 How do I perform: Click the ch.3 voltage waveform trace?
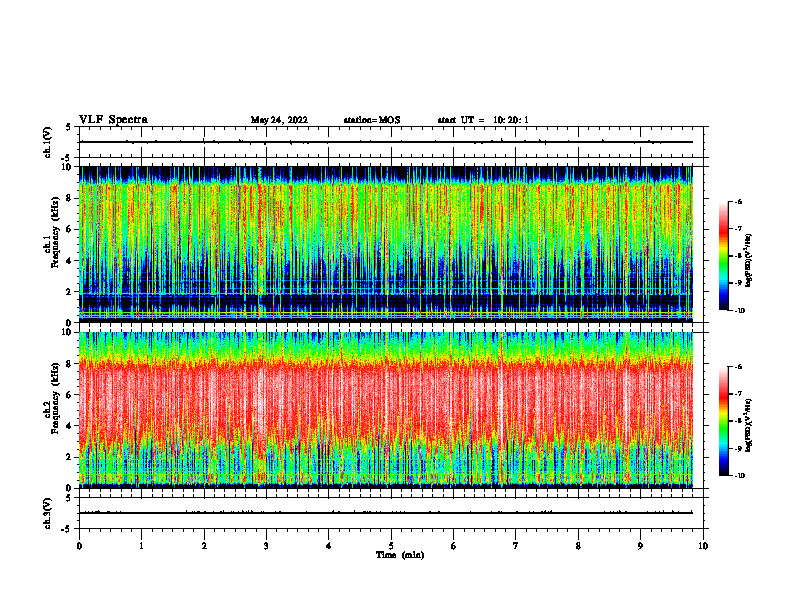pyautogui.click(x=385, y=513)
